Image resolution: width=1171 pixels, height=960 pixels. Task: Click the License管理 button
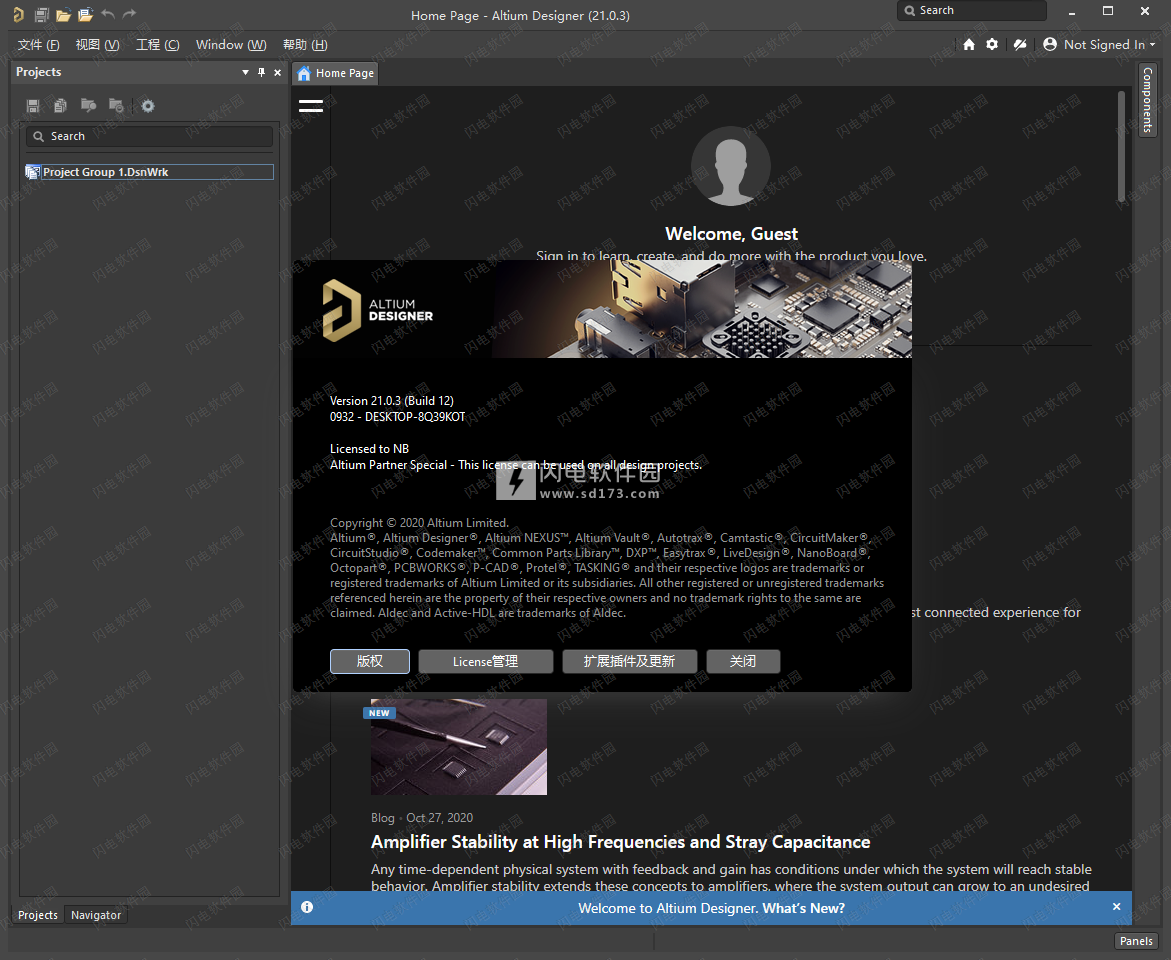click(x=485, y=661)
